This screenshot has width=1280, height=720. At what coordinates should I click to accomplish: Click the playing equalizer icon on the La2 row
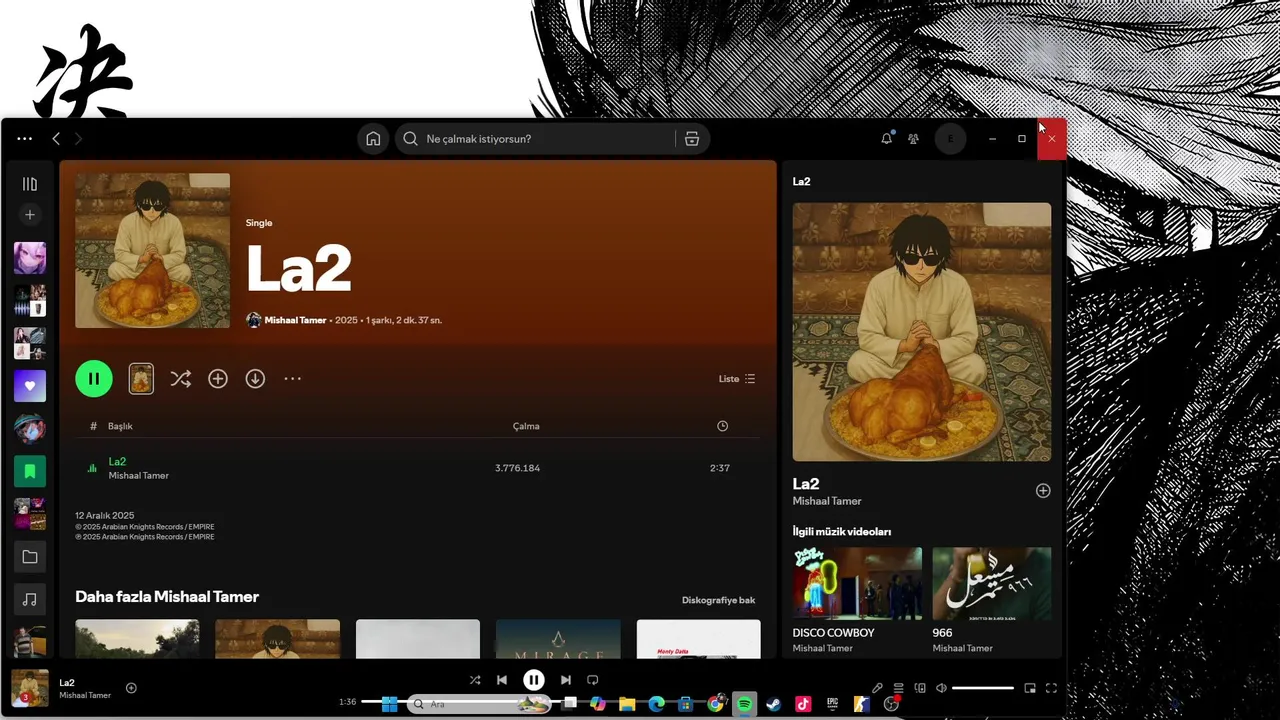coord(93,468)
